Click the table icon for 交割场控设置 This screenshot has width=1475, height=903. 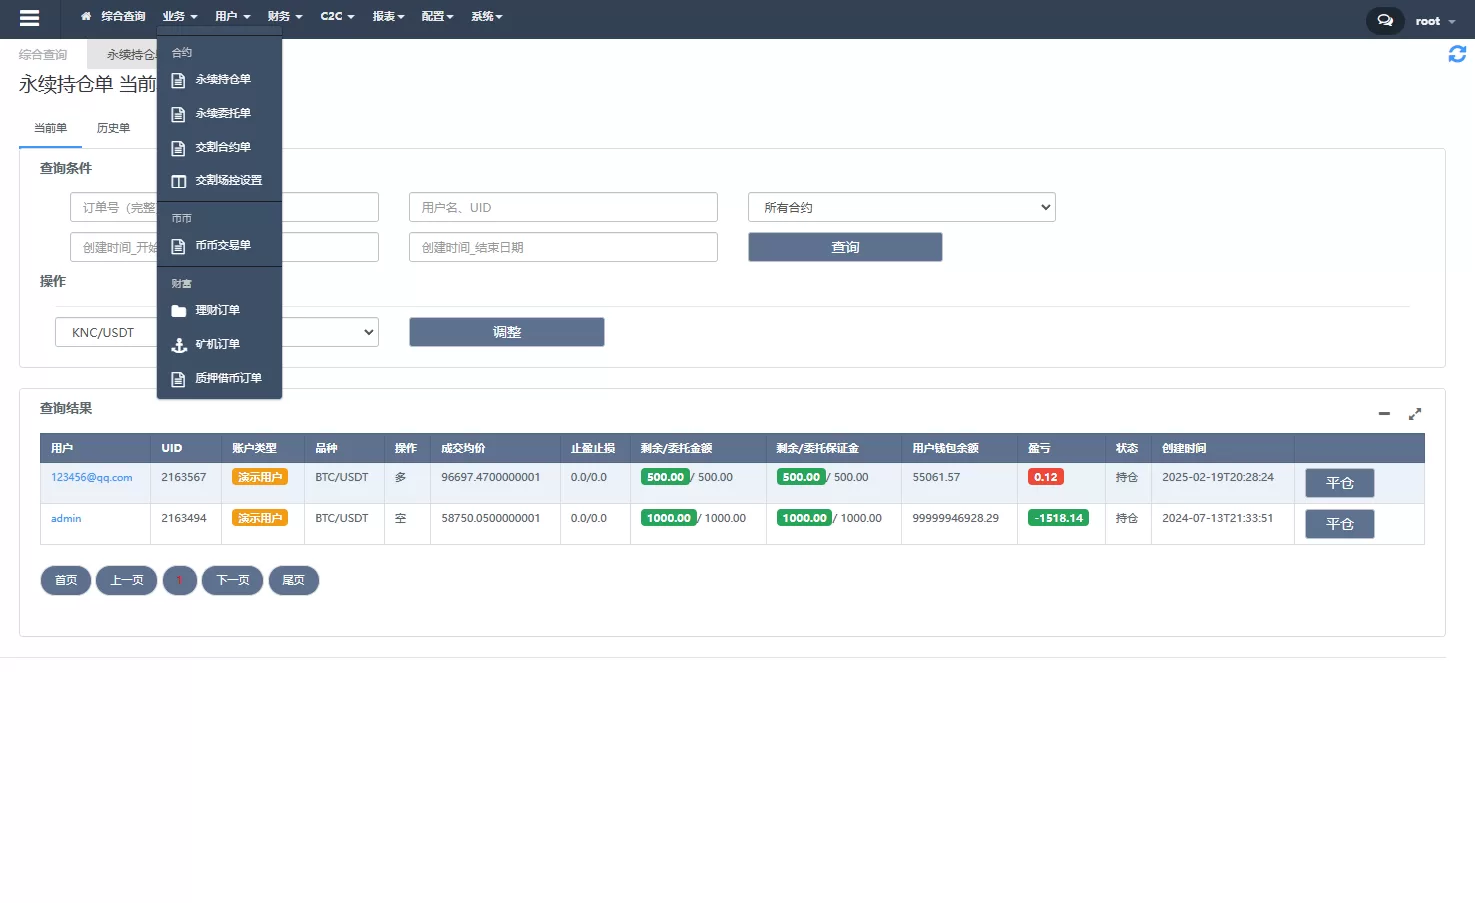tap(179, 181)
